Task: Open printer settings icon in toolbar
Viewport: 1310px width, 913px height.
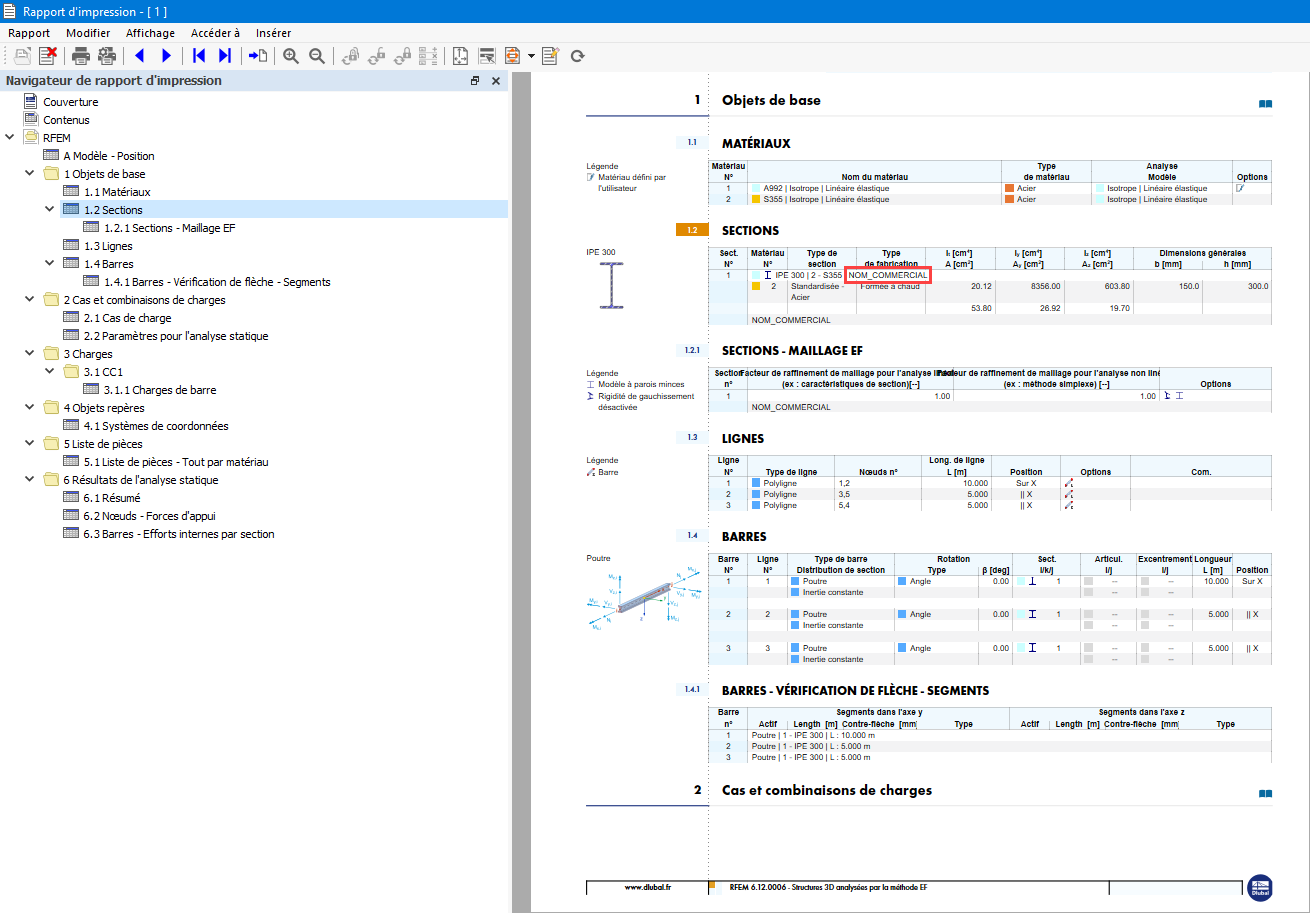Action: [x=107, y=56]
